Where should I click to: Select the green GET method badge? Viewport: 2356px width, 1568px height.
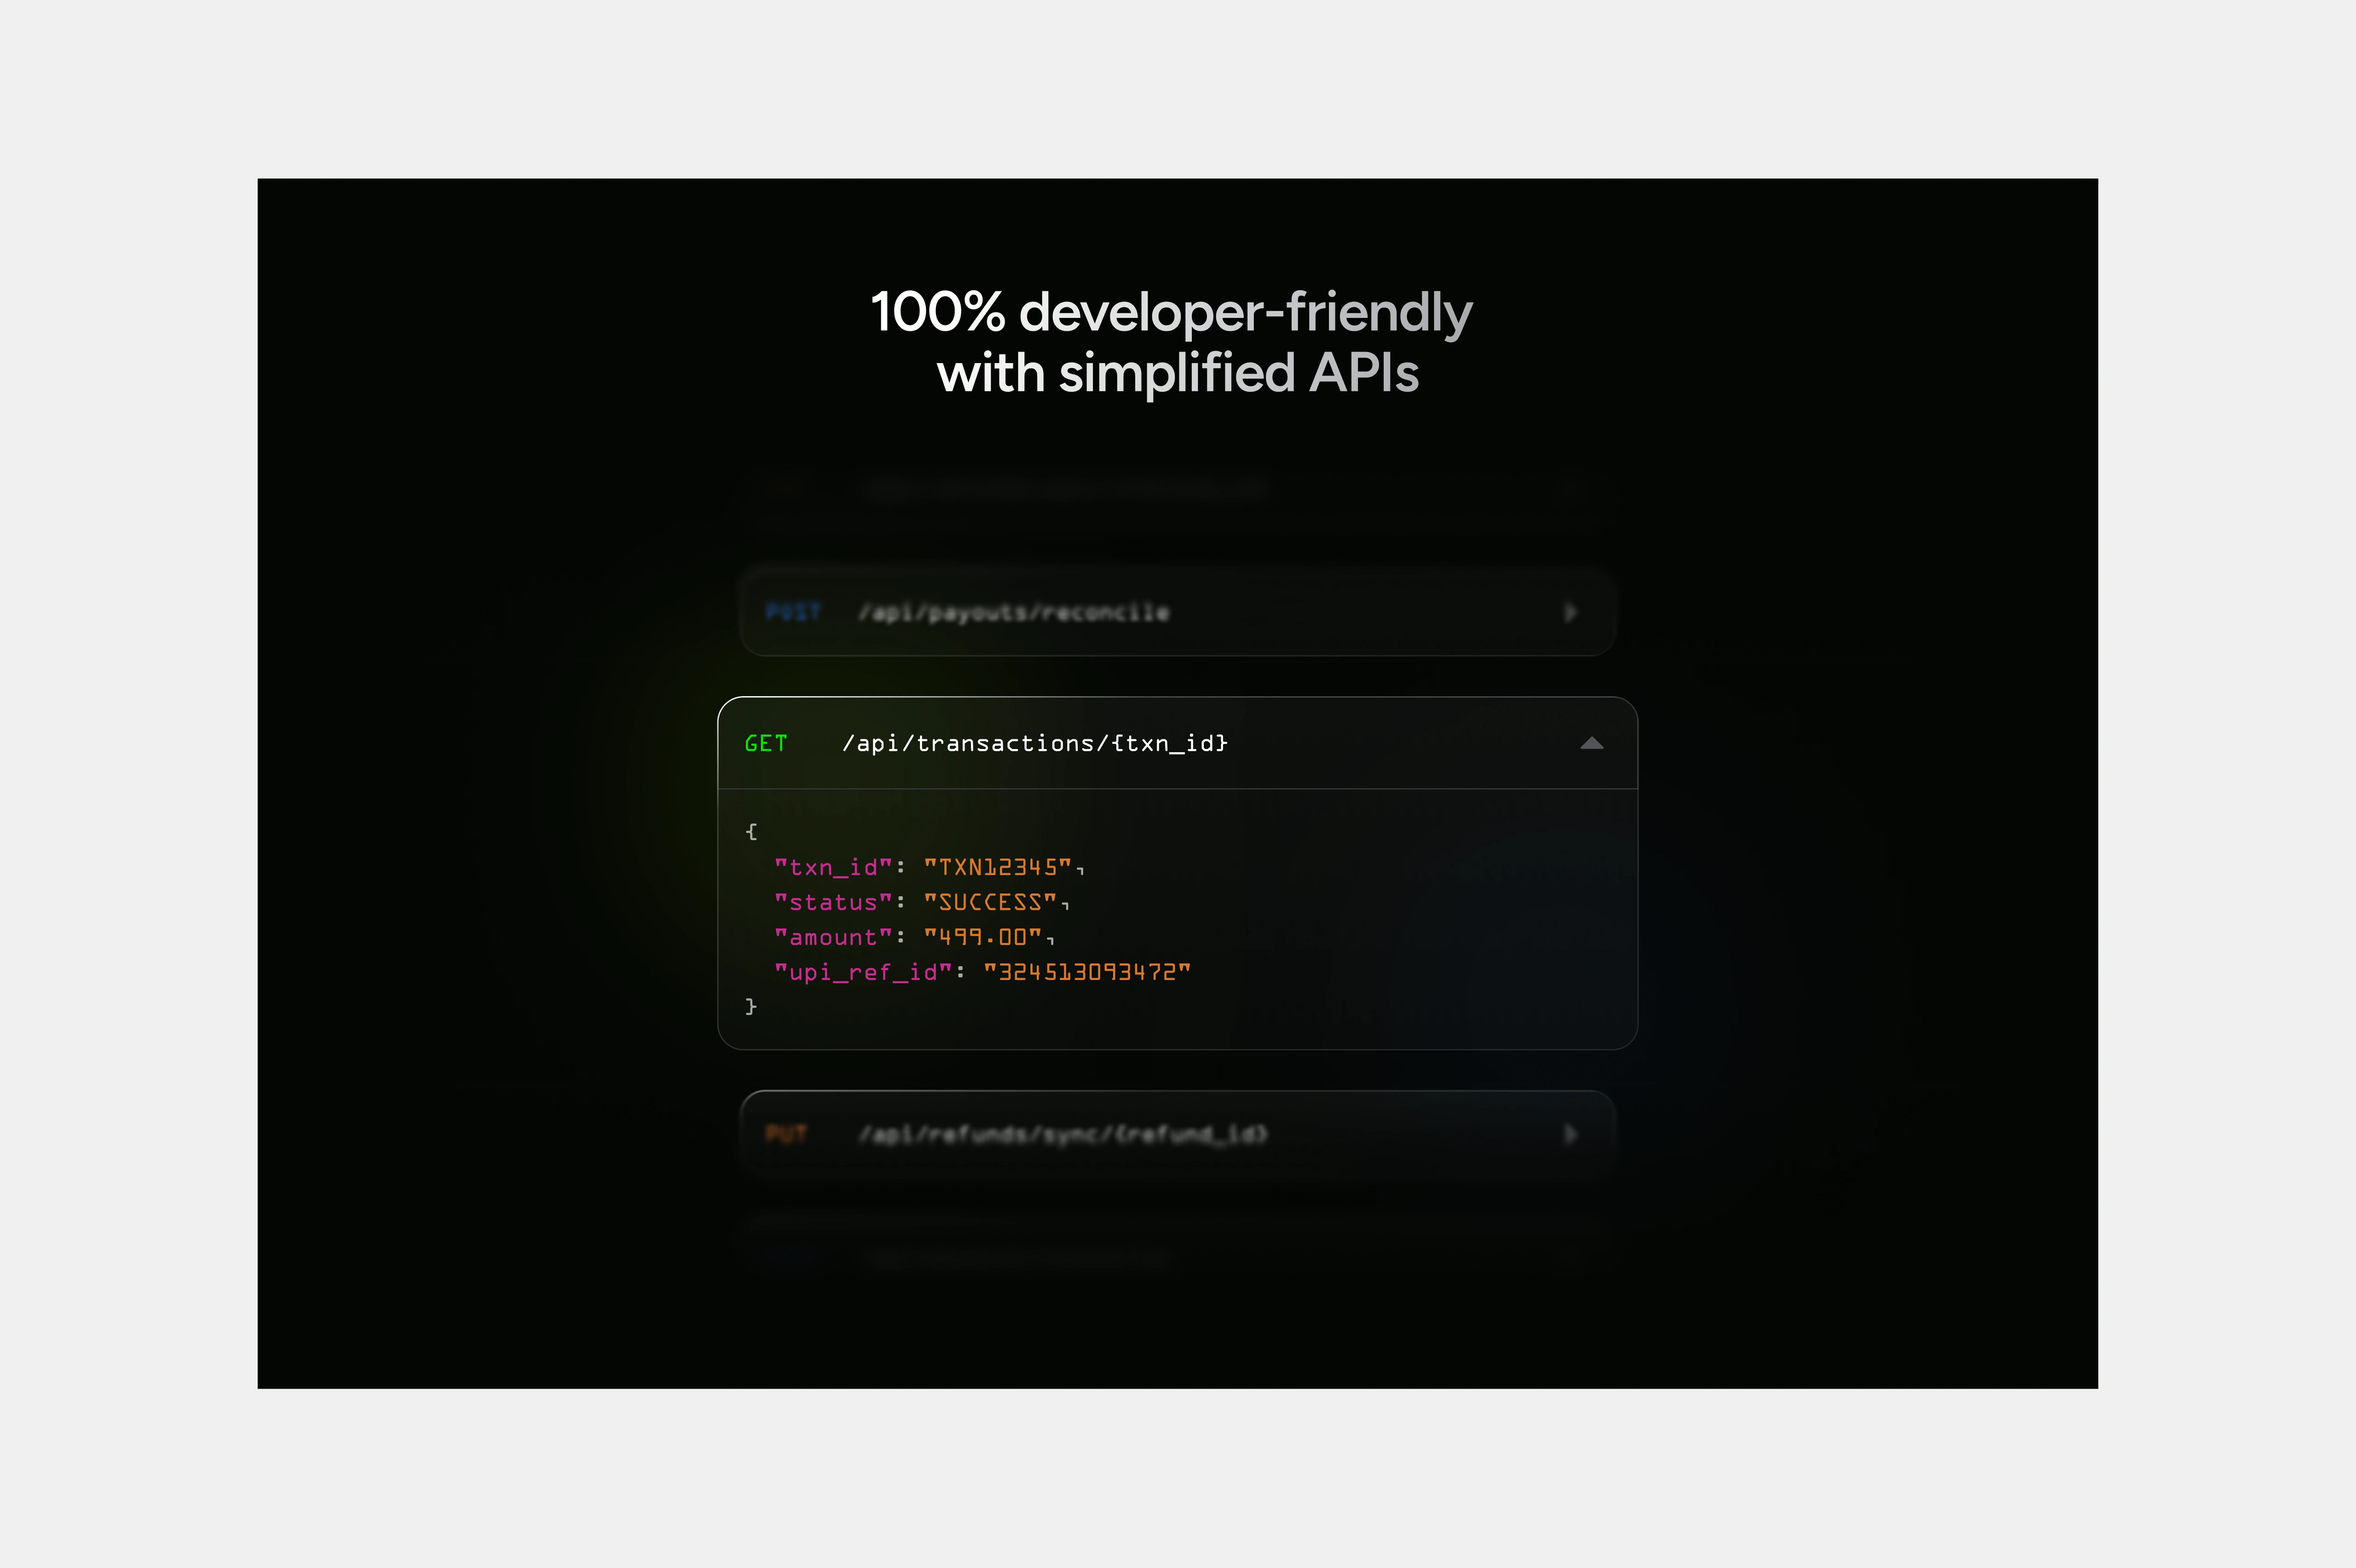(766, 742)
